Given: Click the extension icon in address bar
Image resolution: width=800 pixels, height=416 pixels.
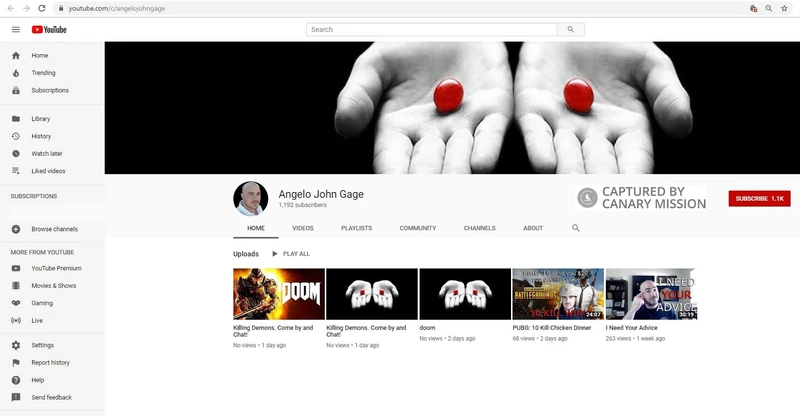Looking at the screenshot, I should (x=753, y=8).
